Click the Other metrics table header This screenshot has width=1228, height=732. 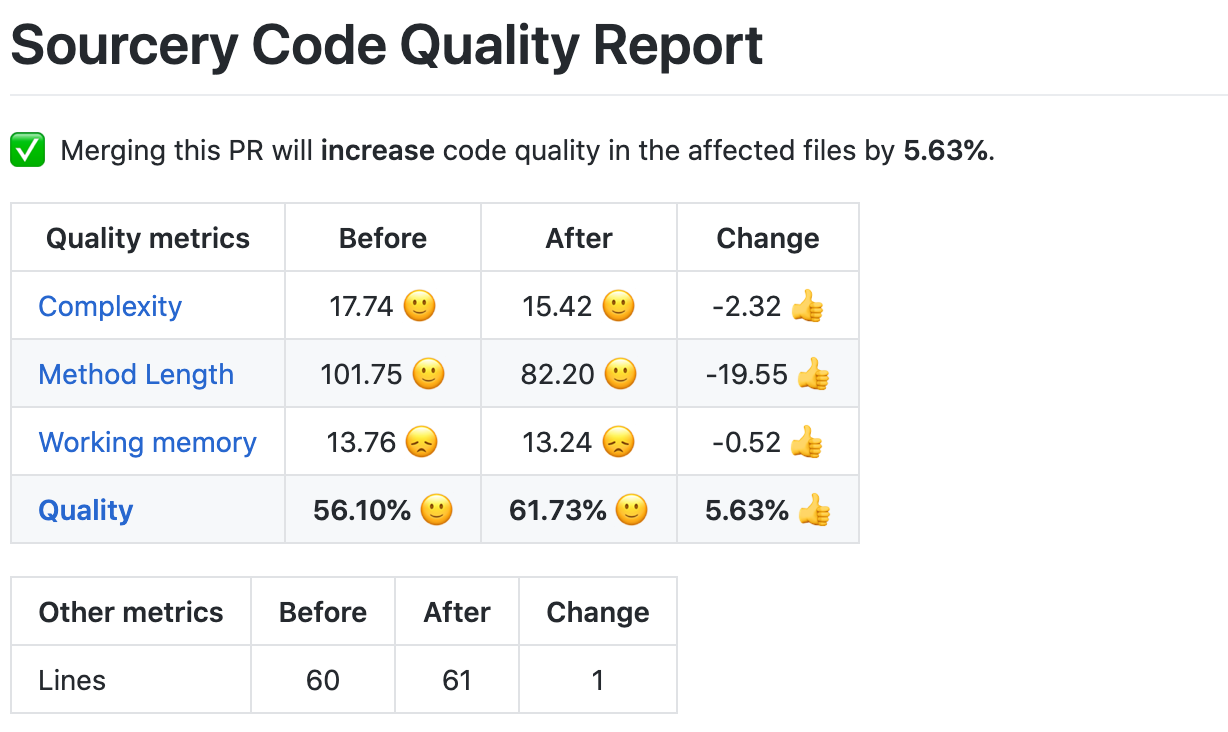click(x=131, y=612)
